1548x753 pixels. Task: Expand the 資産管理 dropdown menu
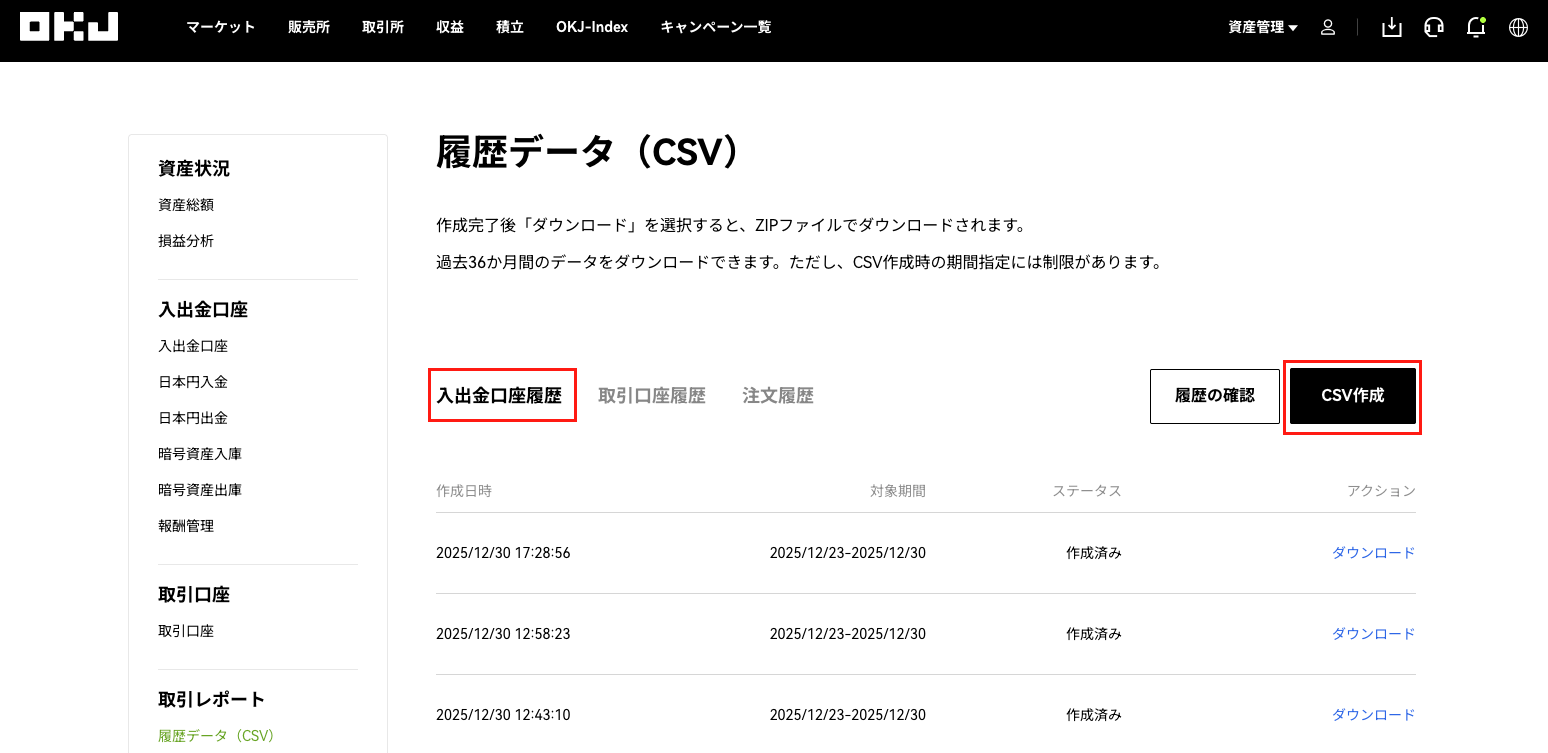pos(1262,28)
